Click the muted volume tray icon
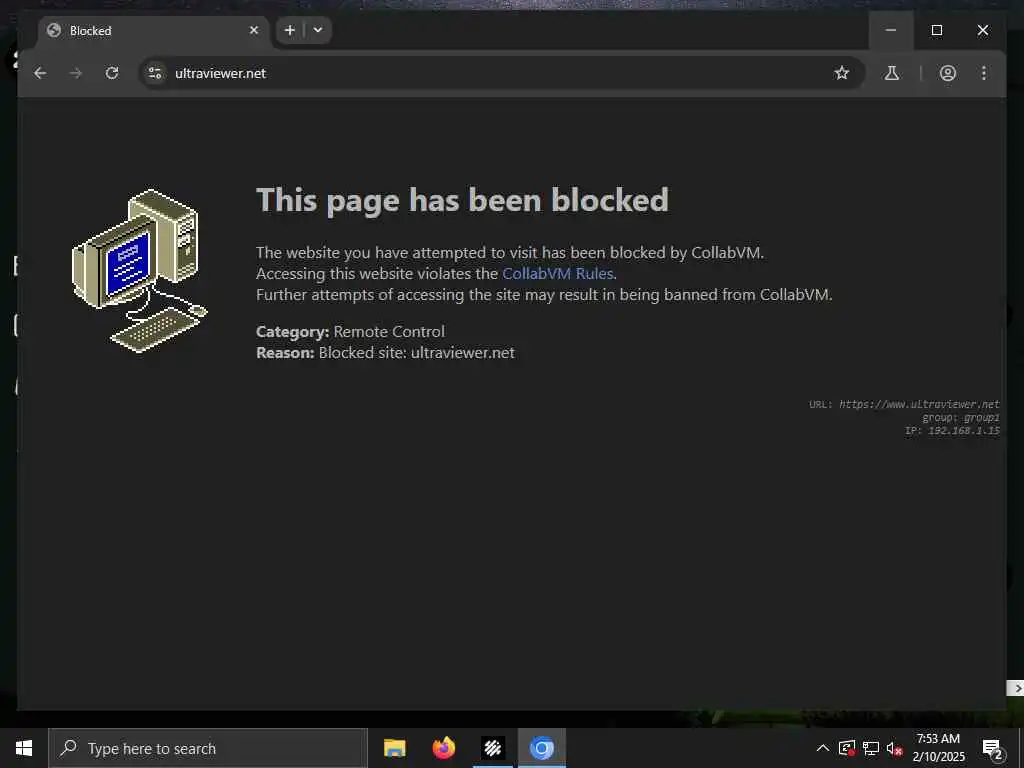The height and width of the screenshot is (768, 1024). (895, 748)
